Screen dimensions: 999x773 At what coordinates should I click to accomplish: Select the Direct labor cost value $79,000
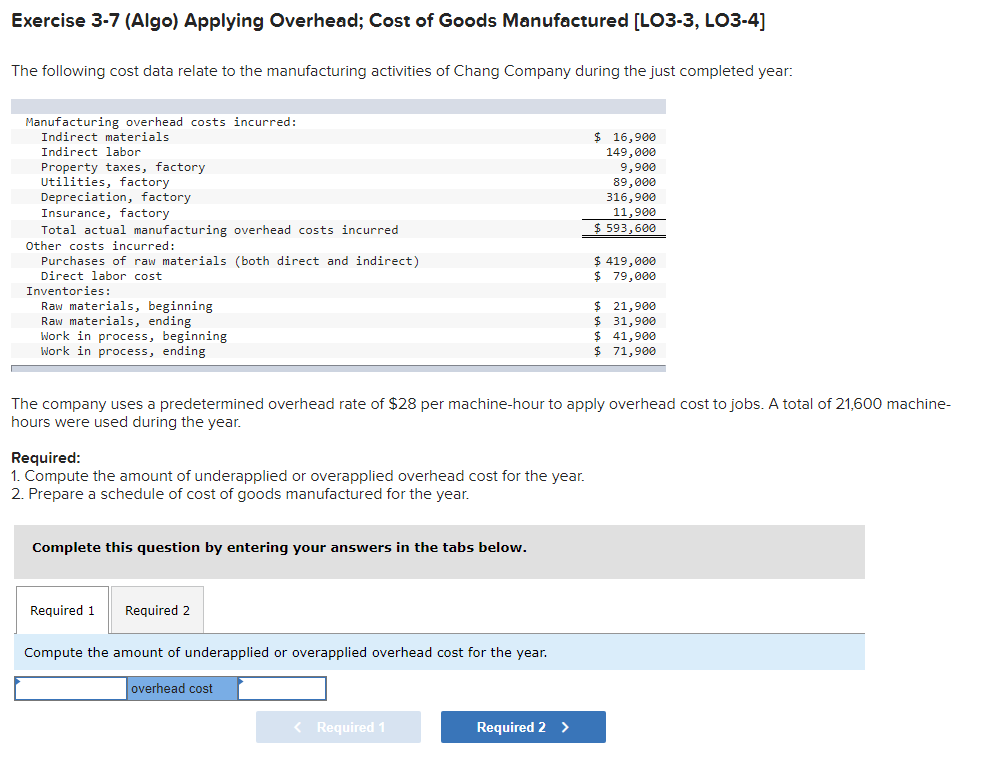(x=625, y=275)
